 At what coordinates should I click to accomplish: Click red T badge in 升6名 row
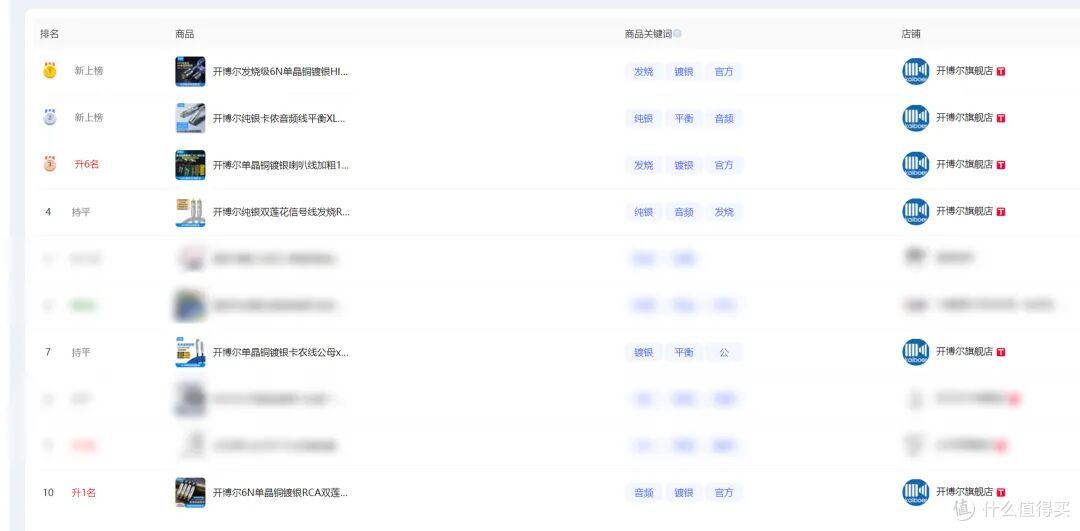(x=1001, y=165)
